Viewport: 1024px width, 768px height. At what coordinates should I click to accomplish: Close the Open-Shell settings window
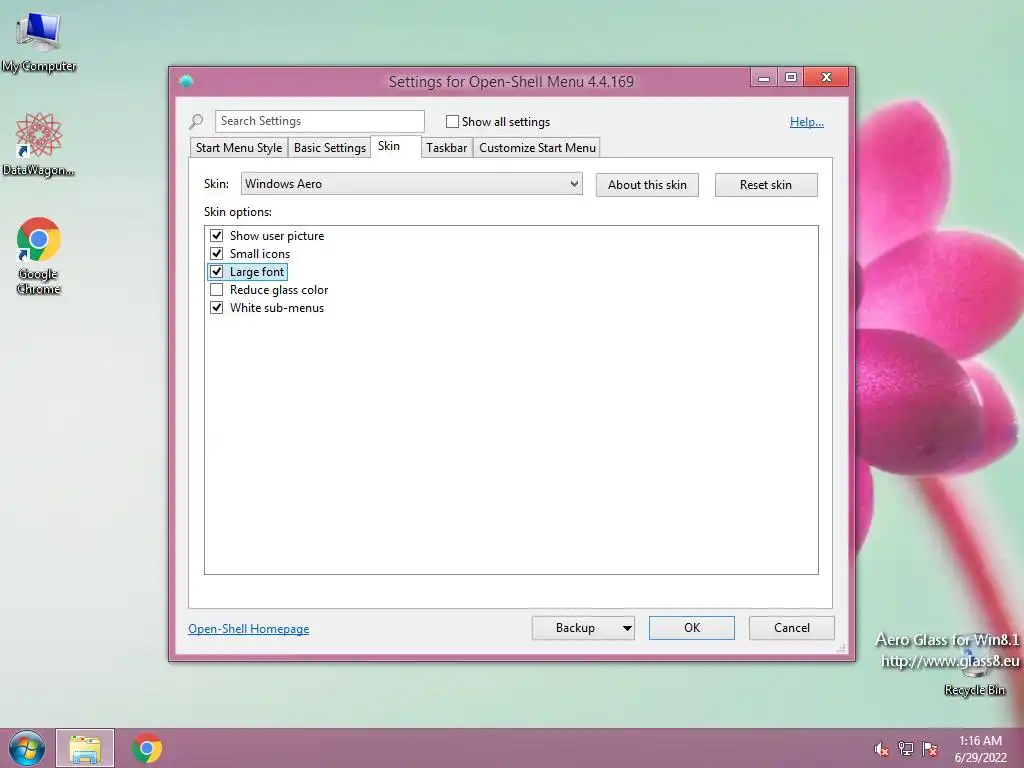point(826,78)
